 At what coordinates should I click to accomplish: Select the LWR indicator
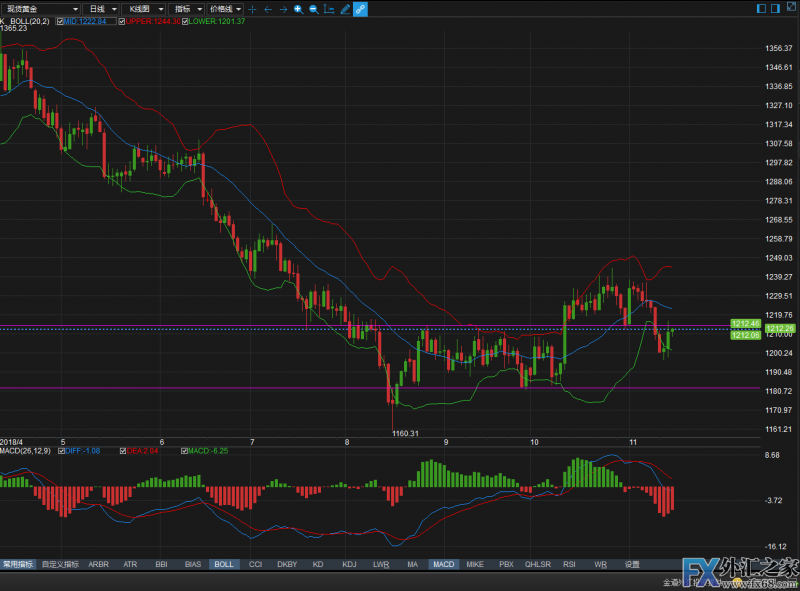[381, 564]
